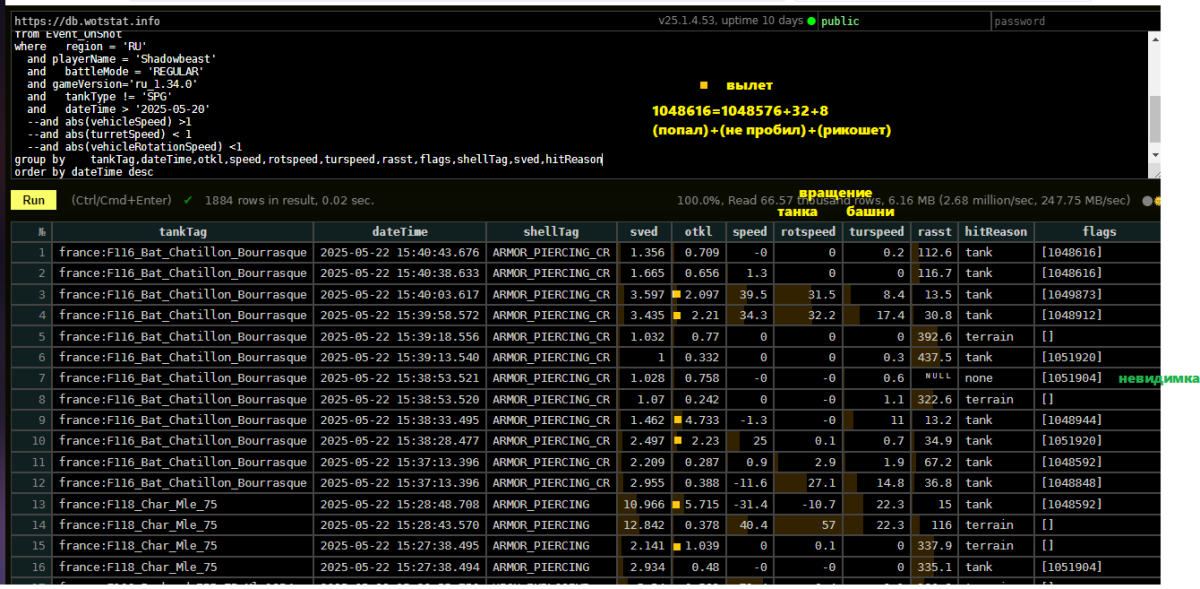This screenshot has height=589, width=1200.
Task: Click the tankTag column header
Action: click(x=183, y=231)
